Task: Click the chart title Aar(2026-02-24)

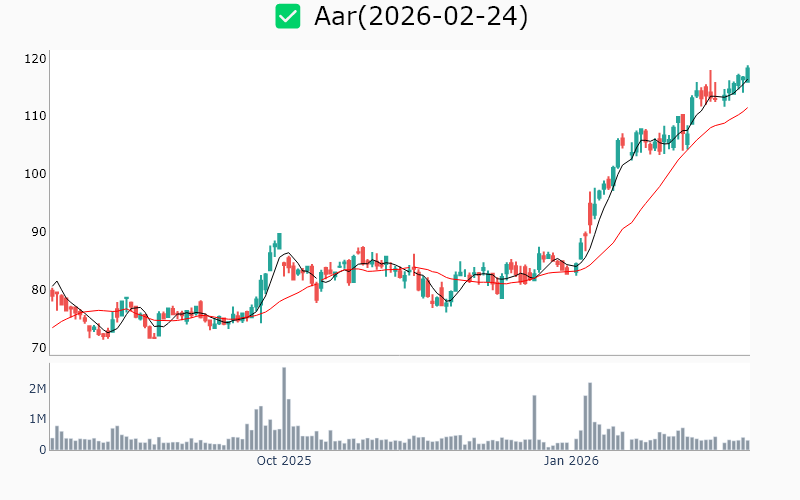Action: [x=421, y=17]
